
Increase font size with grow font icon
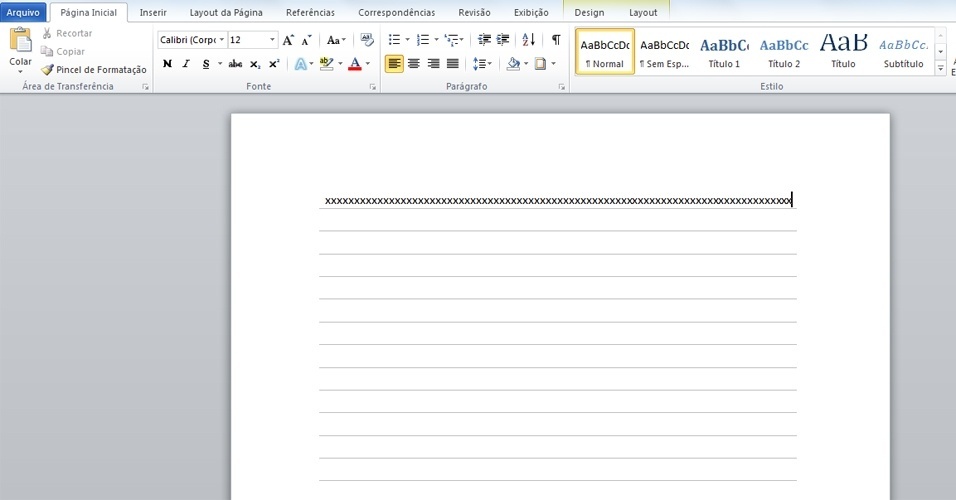tap(288, 40)
